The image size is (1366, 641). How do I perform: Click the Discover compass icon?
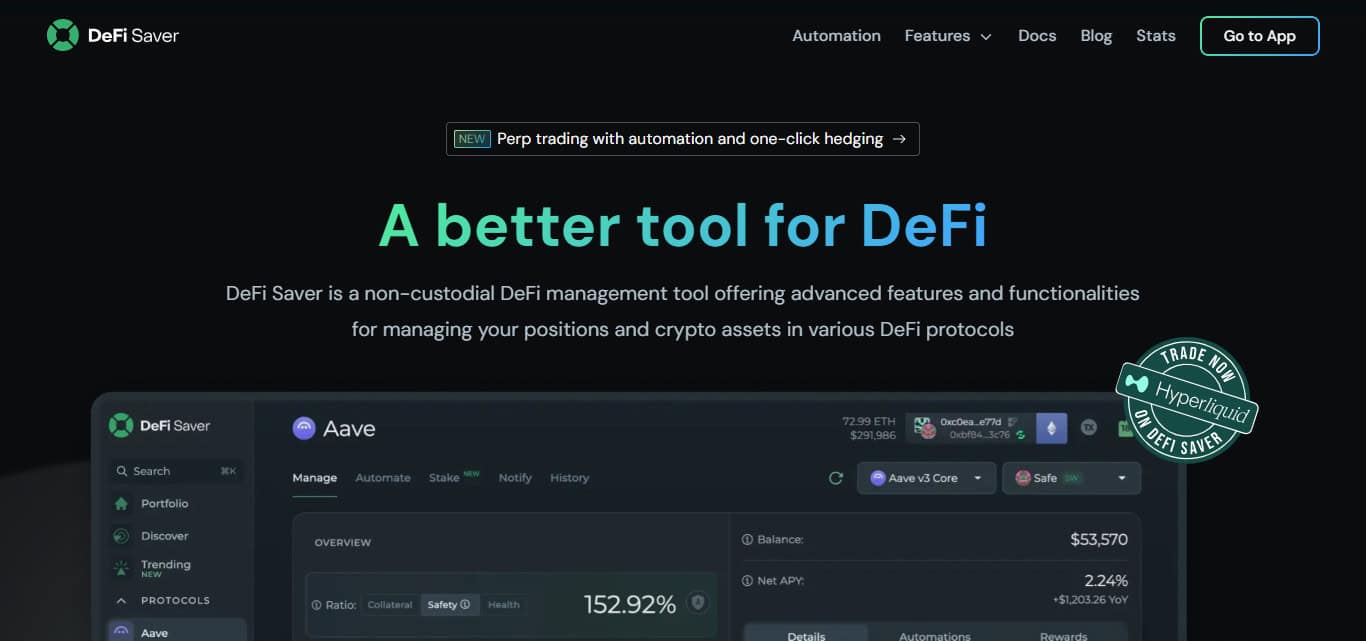(122, 536)
